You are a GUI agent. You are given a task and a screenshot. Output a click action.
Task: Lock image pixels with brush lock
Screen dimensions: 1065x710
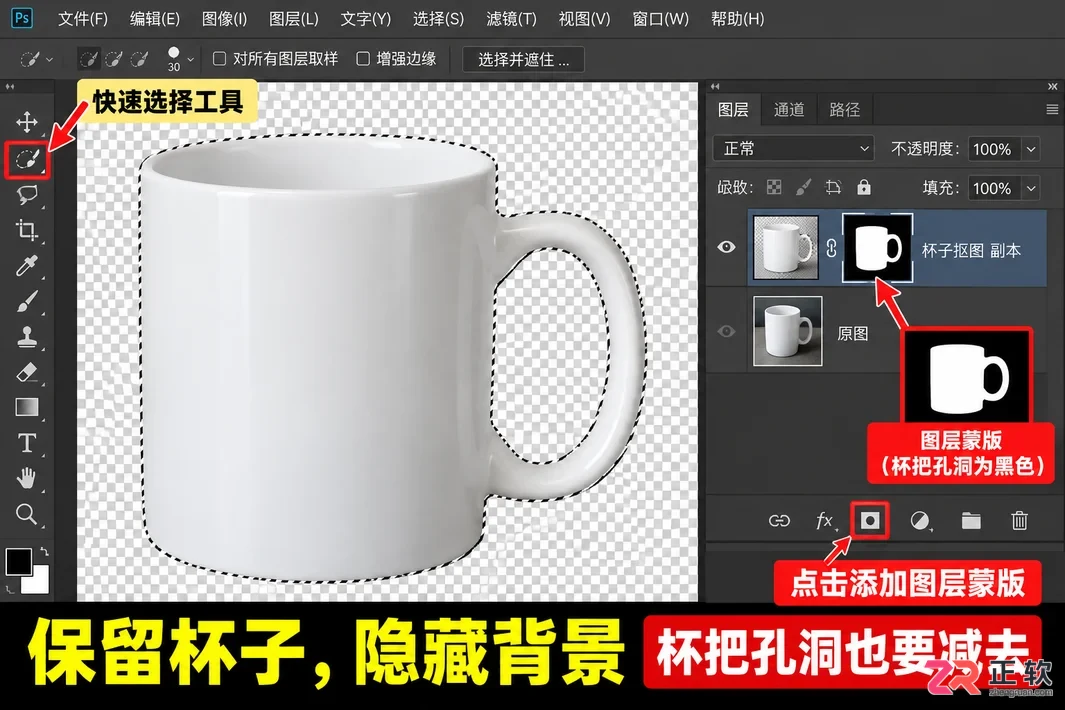pos(804,188)
